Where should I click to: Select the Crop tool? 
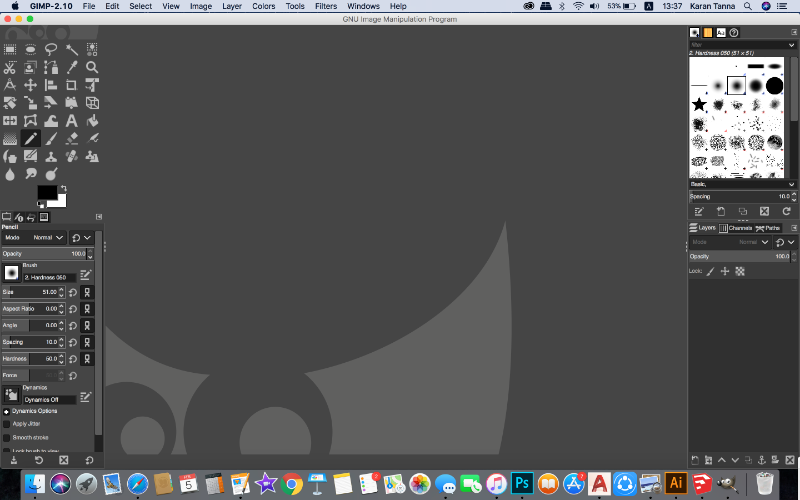[72, 85]
